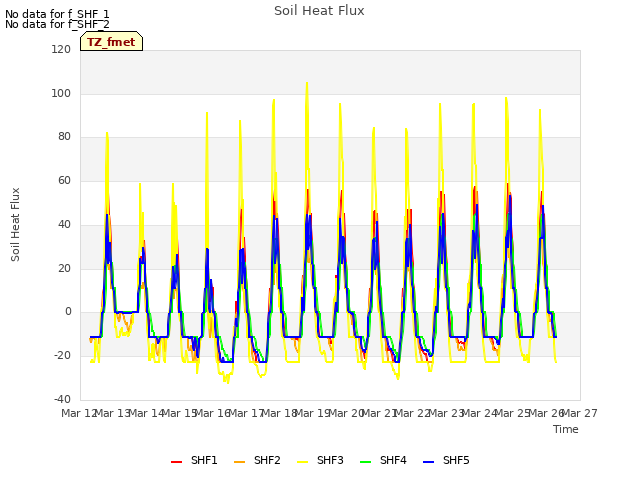Click the tallest yellow SHF3 peak above 100
The width and height of the screenshot is (640, 480).
[307, 83]
